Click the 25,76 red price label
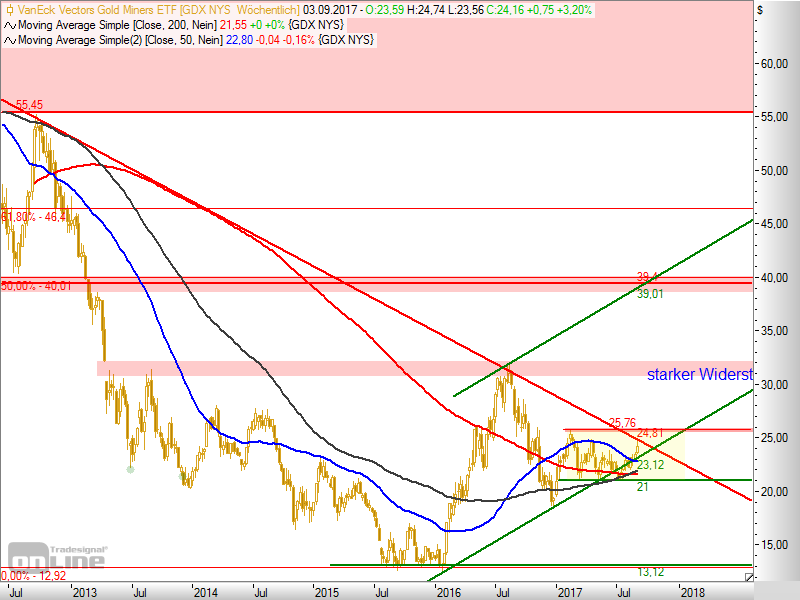Viewport: 800px width, 600px height. pos(622,422)
